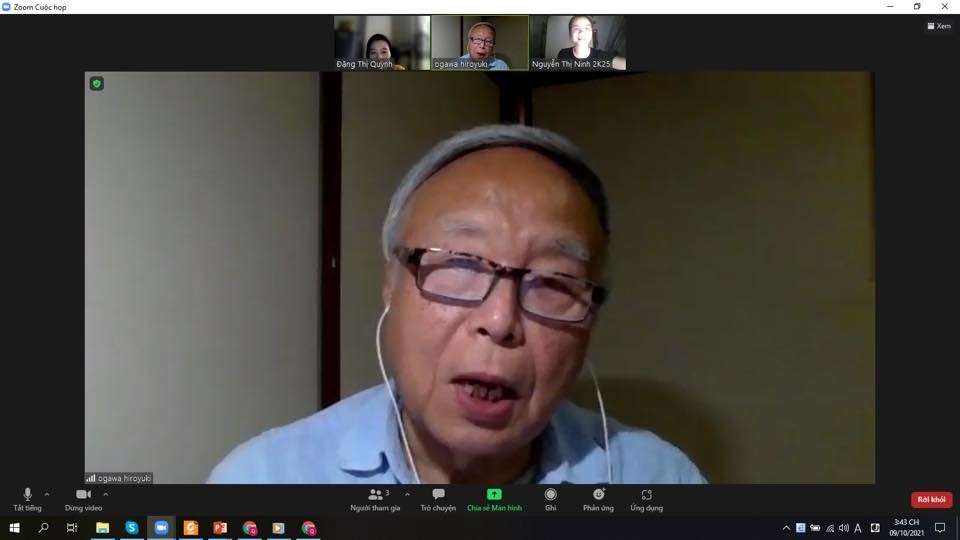
Task: Expand video options arrow beside Dừng video
Action: [x=106, y=494]
